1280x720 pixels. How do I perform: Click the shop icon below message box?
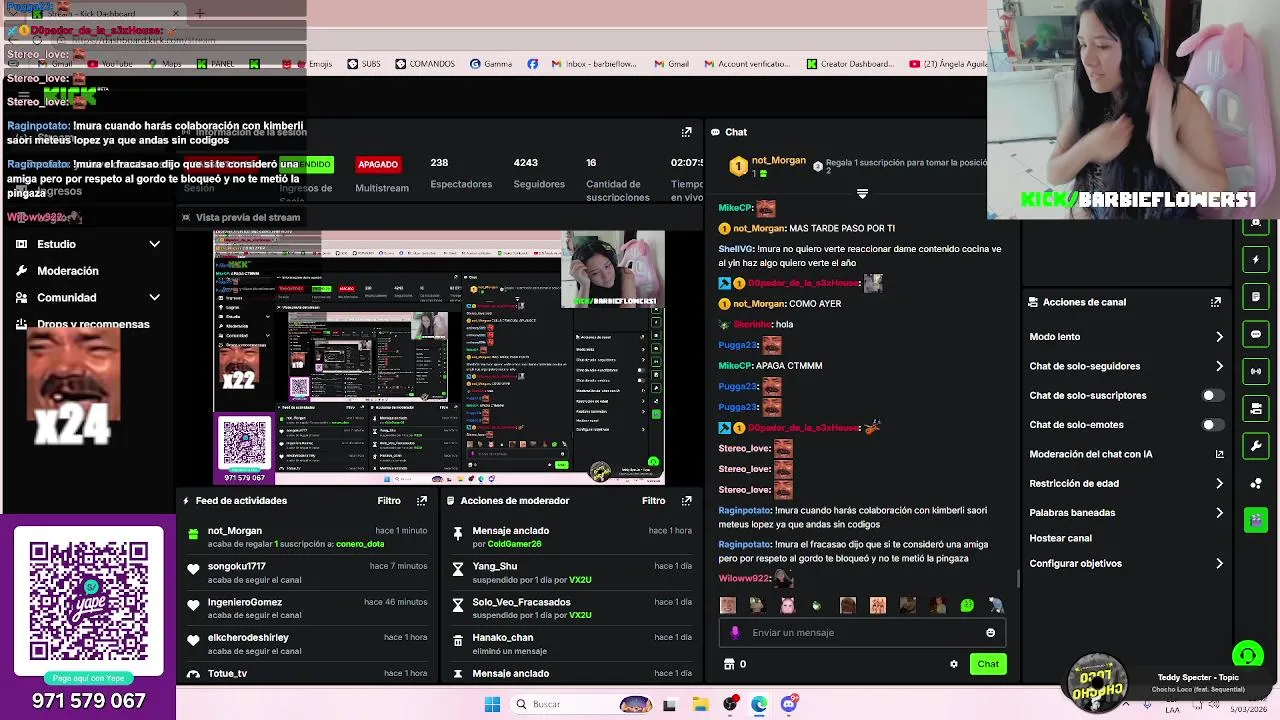coord(728,664)
